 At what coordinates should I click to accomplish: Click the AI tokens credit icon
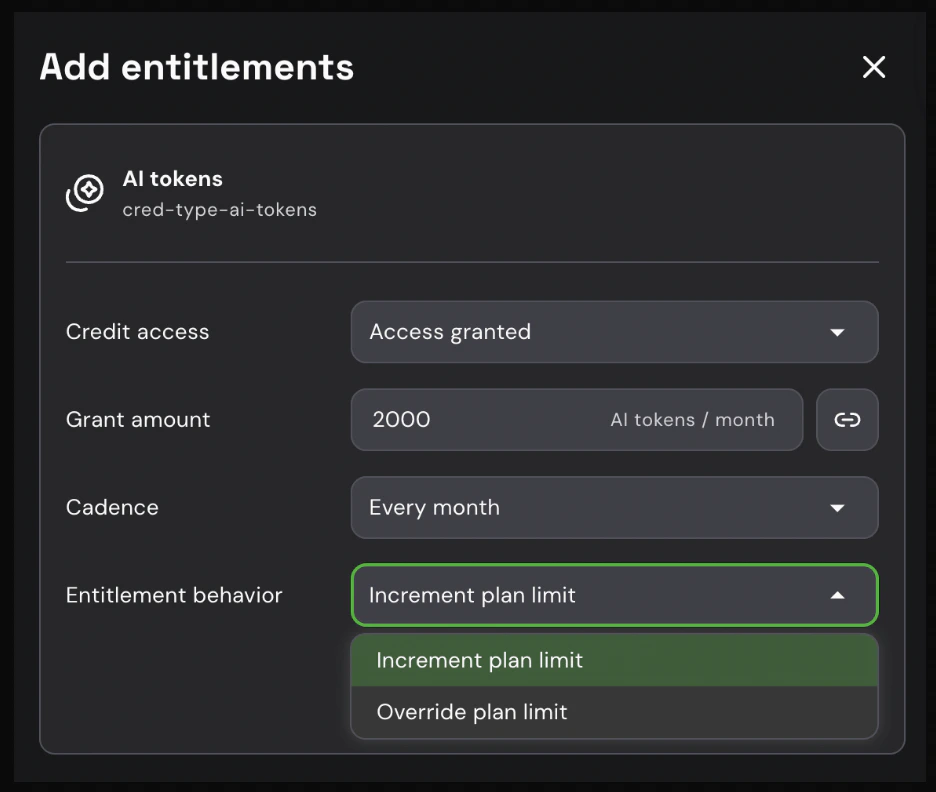85,191
